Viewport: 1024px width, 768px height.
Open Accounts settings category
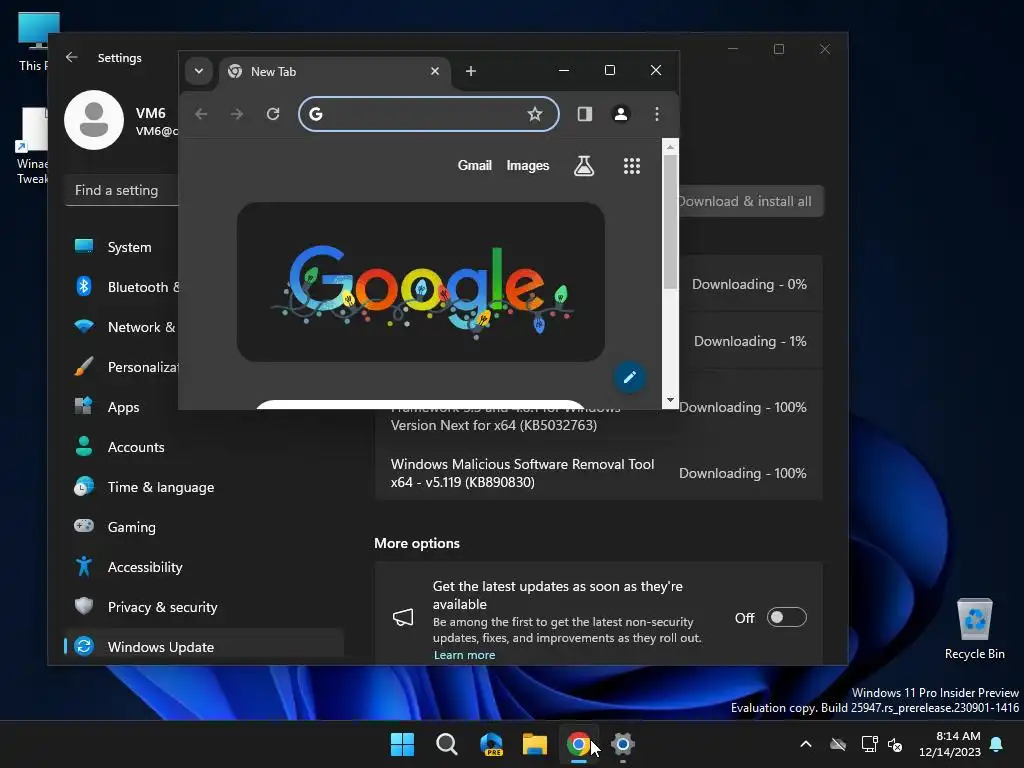pyautogui.click(x=204, y=447)
